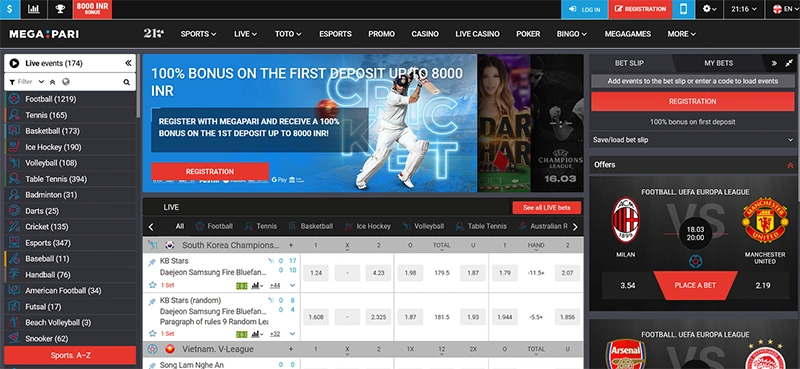Bet on odds 1.24 for KB Stars

pyautogui.click(x=316, y=273)
